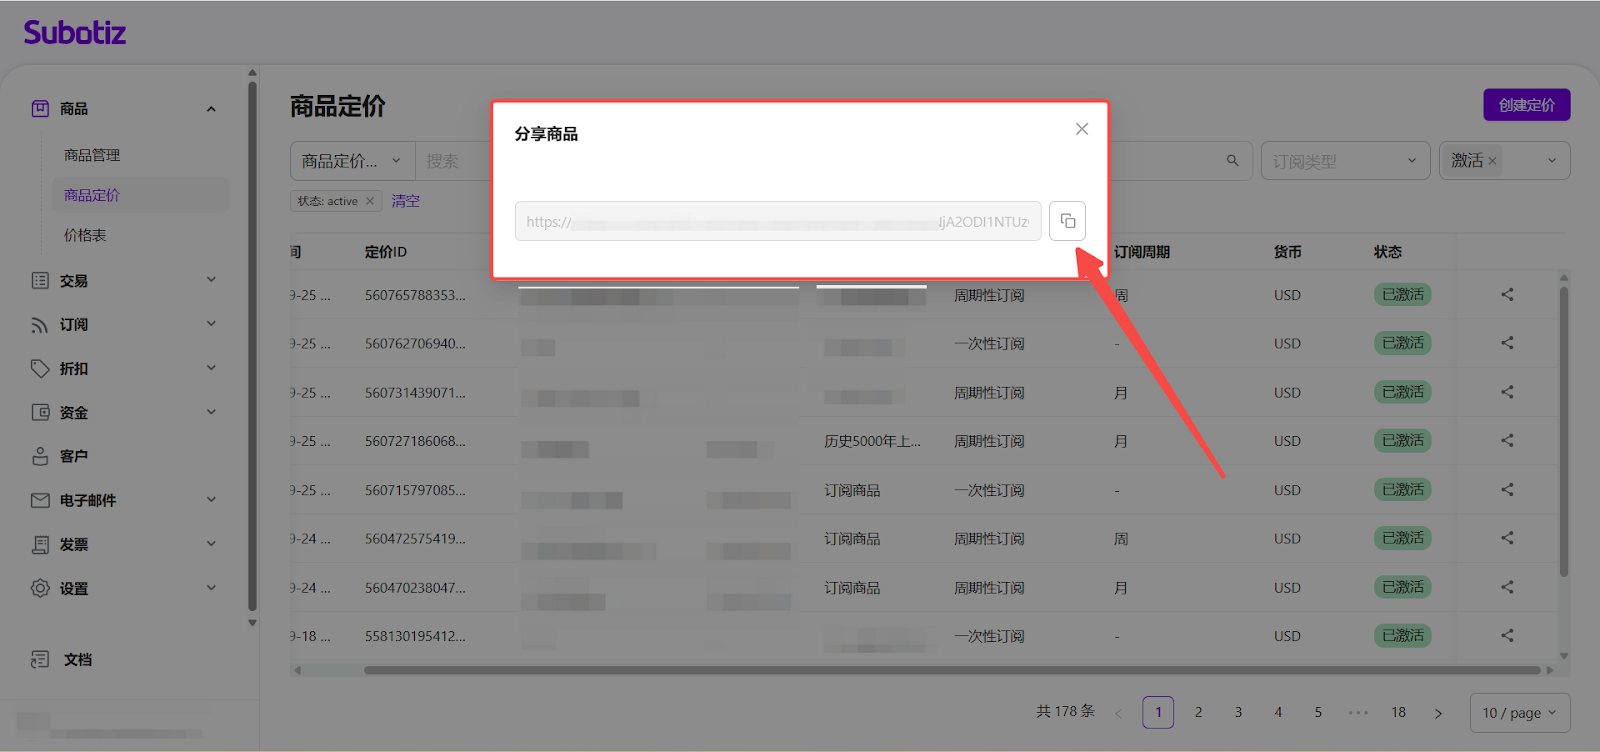The width and height of the screenshot is (1600, 752).
Task: Click the search magnifier icon
Action: point(1232,161)
